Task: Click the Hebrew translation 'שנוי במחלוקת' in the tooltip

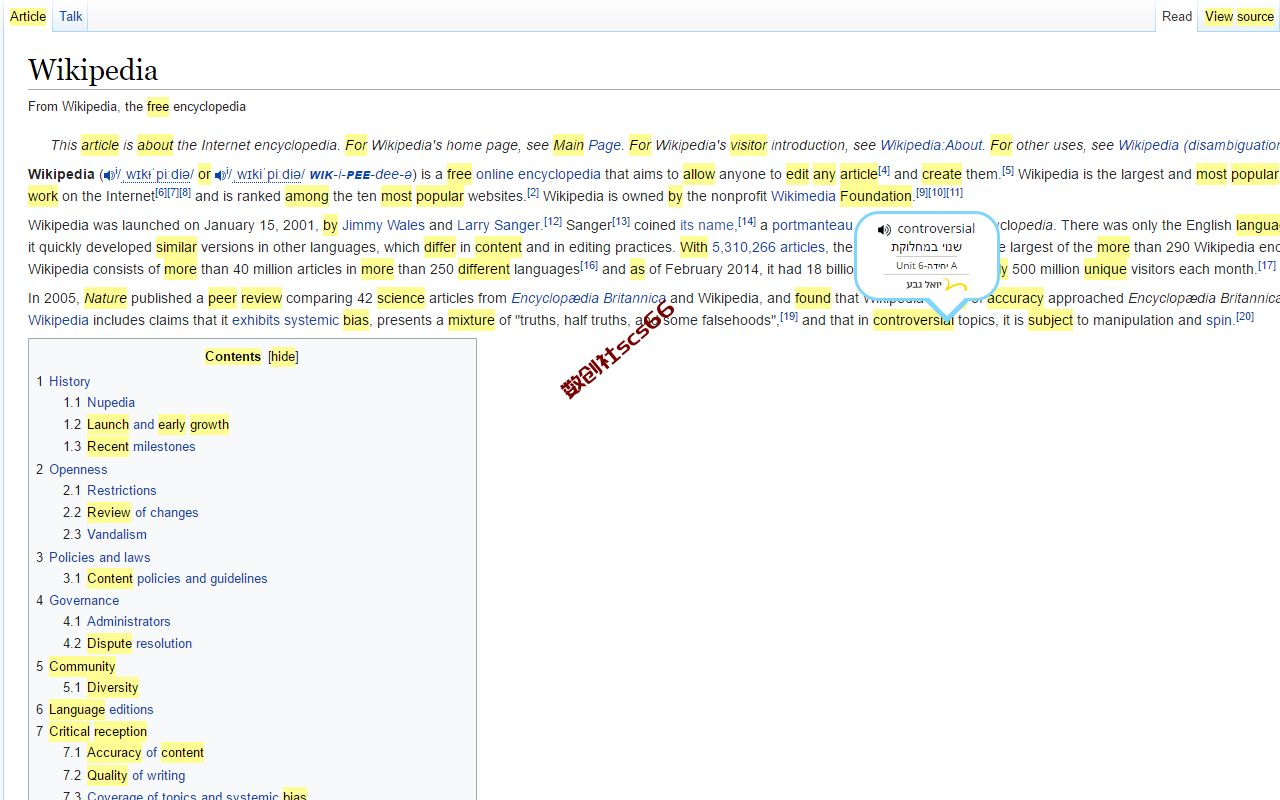Action: point(926,247)
